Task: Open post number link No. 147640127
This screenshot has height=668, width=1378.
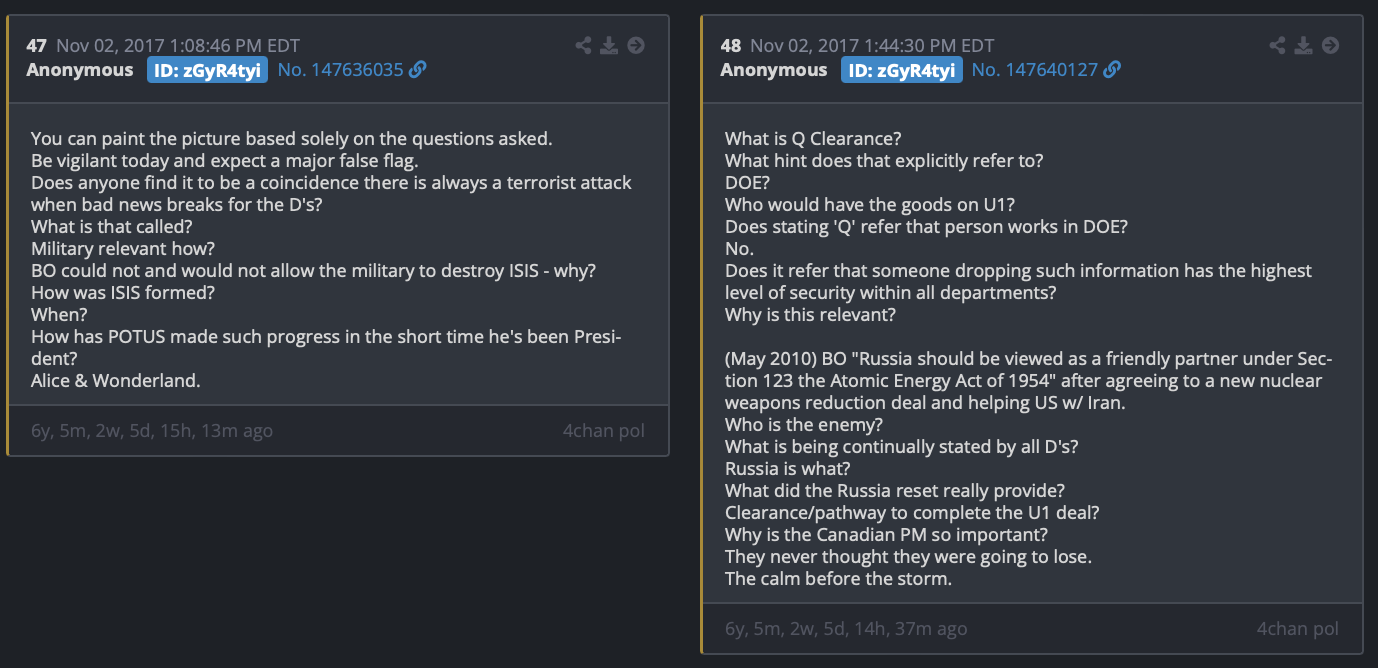Action: tap(1035, 70)
